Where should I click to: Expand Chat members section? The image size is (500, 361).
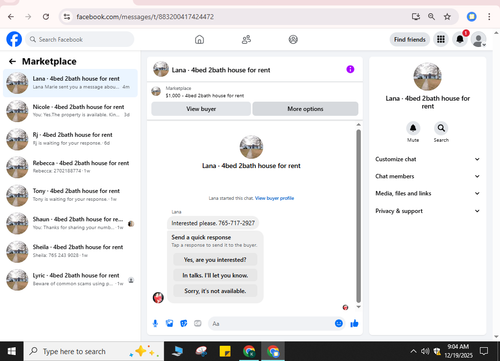427,176
